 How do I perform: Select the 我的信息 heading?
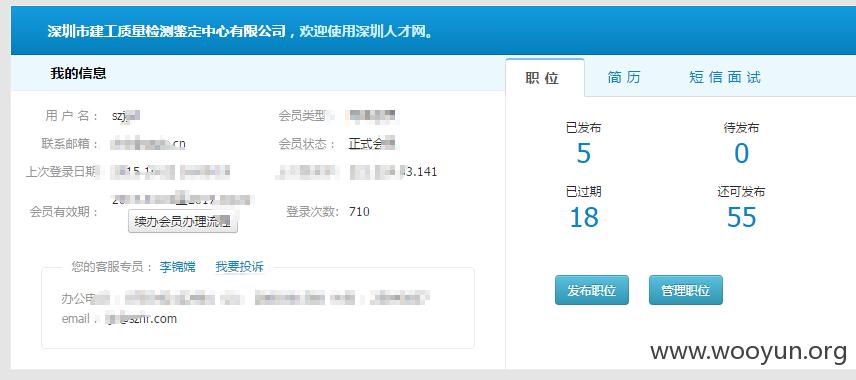[78, 73]
